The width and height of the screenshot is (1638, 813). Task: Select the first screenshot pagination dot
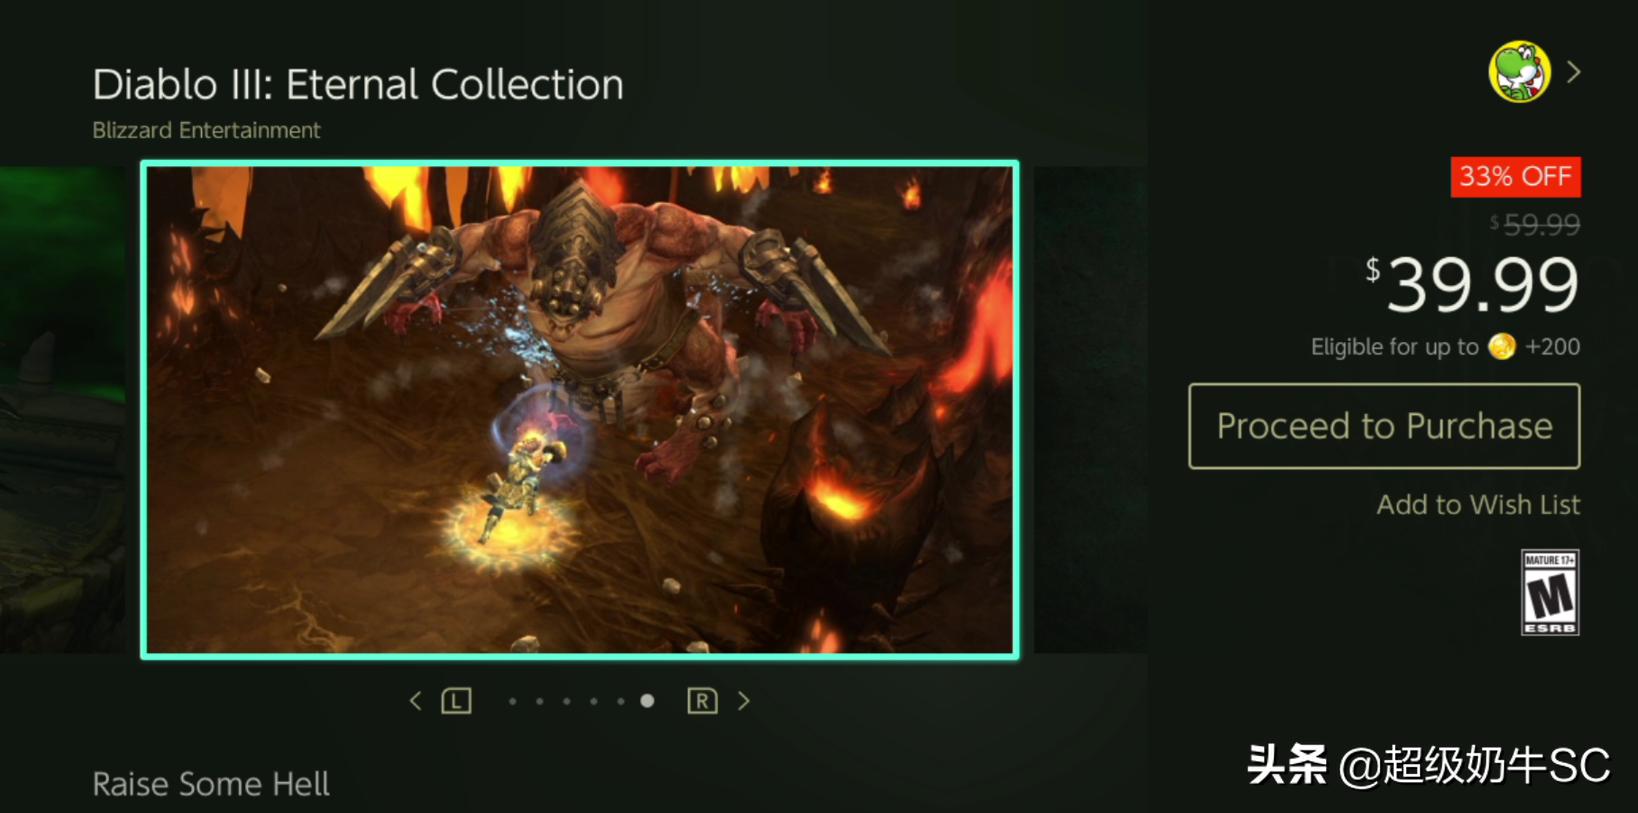(x=513, y=702)
